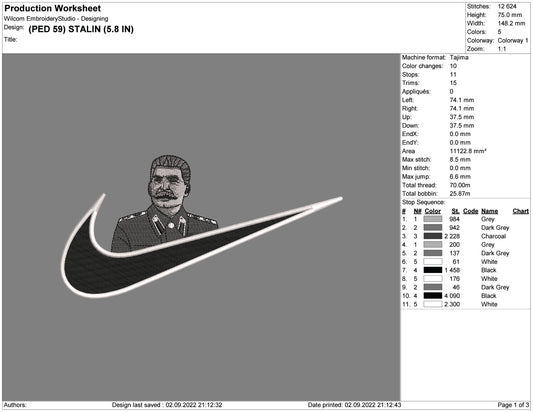533x412 pixels.
Task: Click the embroidery design preview image
Action: [202, 227]
